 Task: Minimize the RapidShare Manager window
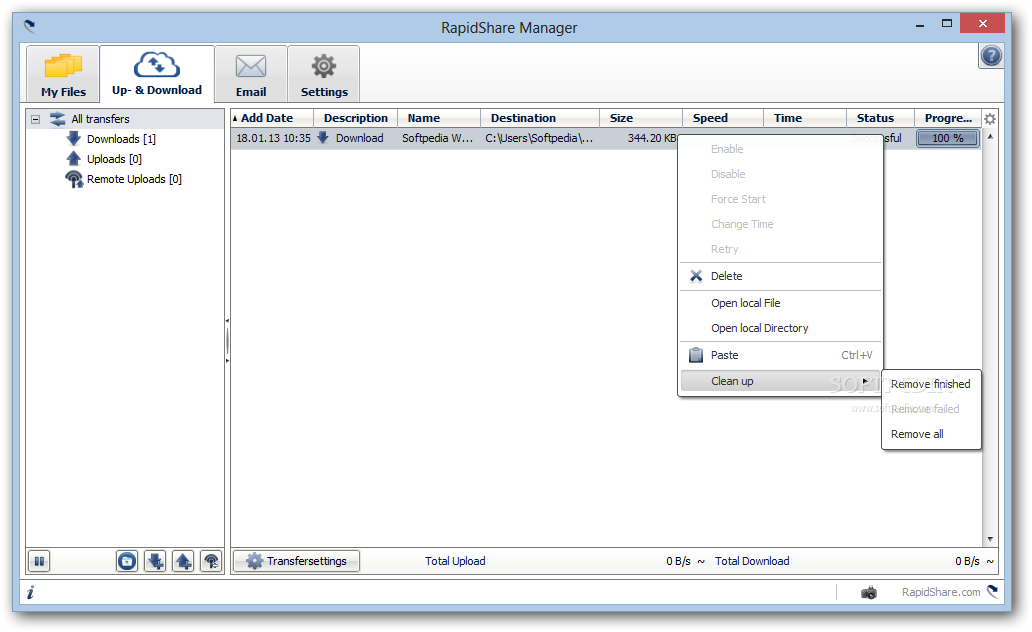(919, 25)
